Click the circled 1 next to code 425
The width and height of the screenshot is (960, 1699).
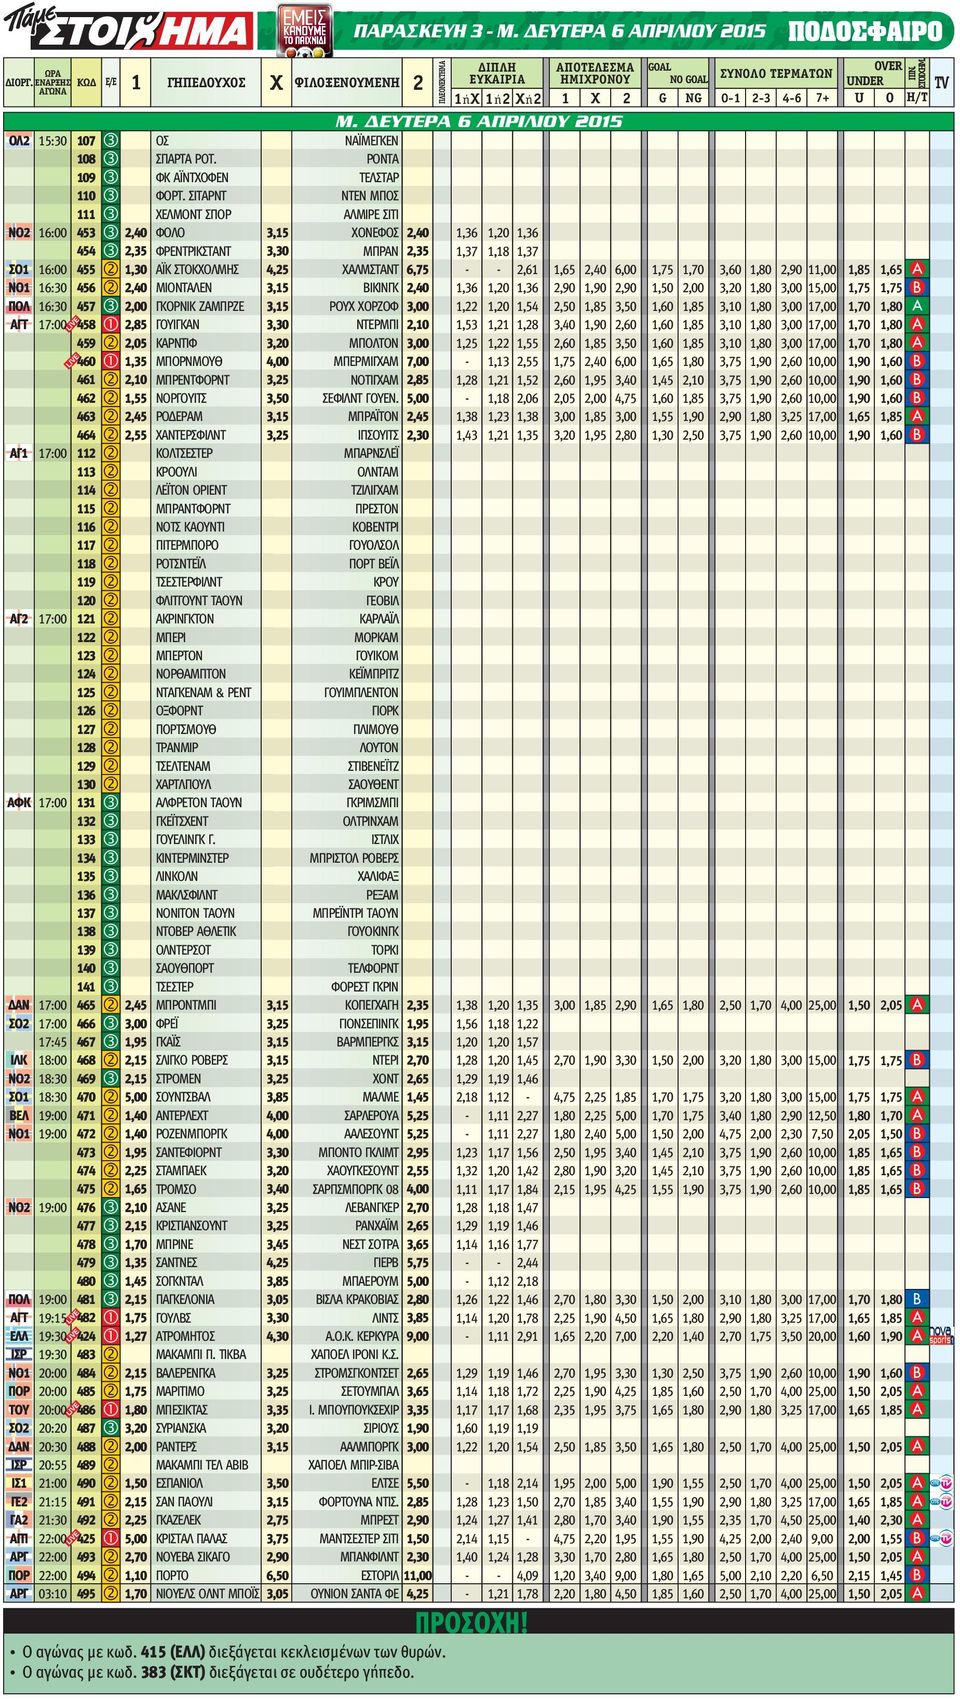(x=110, y=1538)
